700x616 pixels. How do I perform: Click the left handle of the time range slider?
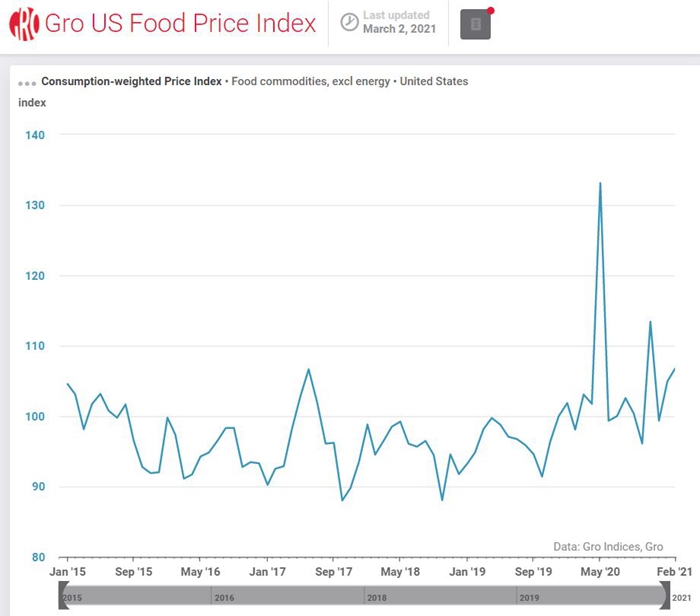tap(61, 597)
